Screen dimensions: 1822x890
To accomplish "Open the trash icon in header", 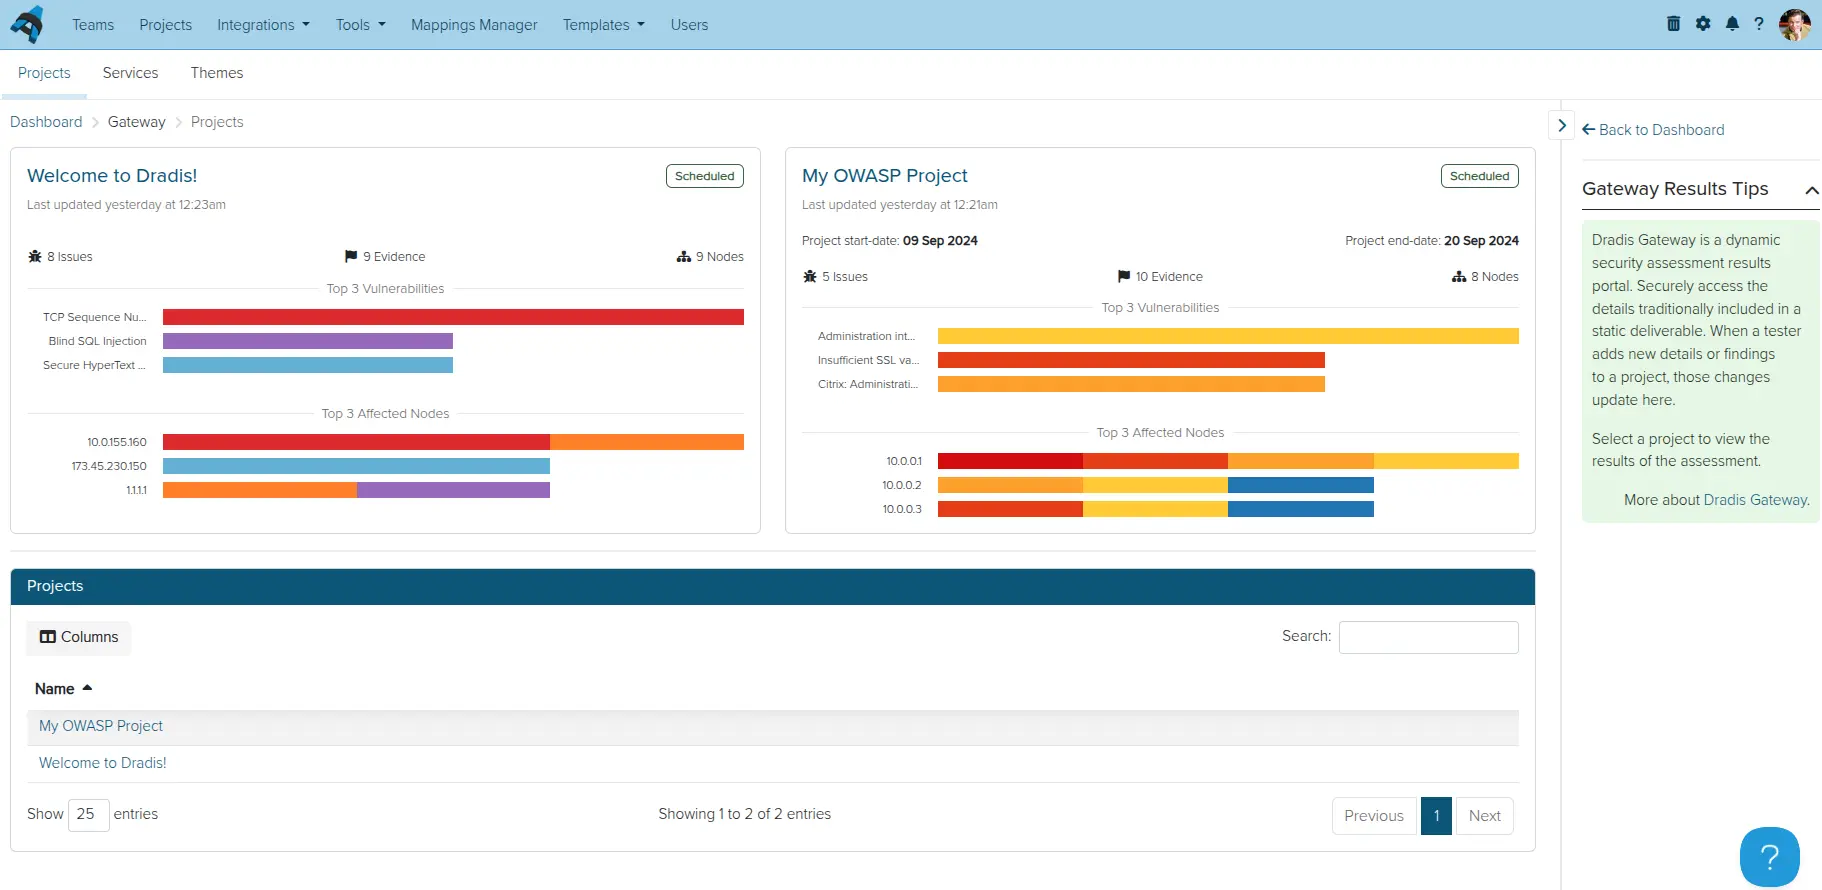I will (1673, 23).
